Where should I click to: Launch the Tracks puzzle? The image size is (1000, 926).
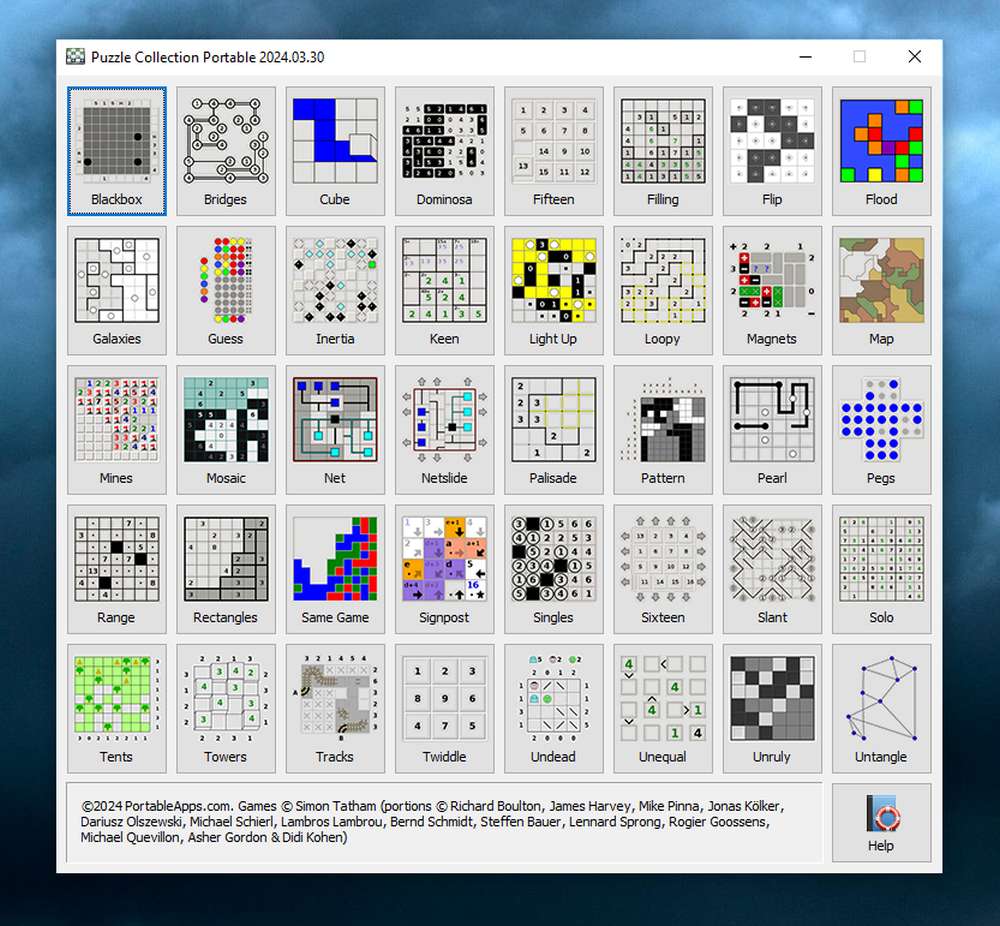(x=335, y=709)
